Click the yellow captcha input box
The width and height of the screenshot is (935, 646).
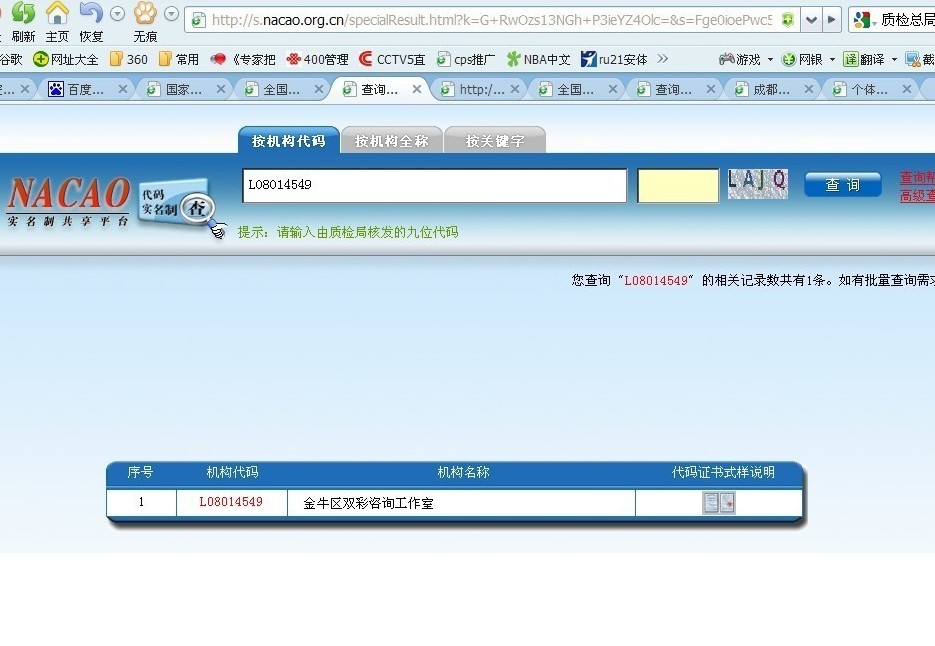(x=678, y=186)
